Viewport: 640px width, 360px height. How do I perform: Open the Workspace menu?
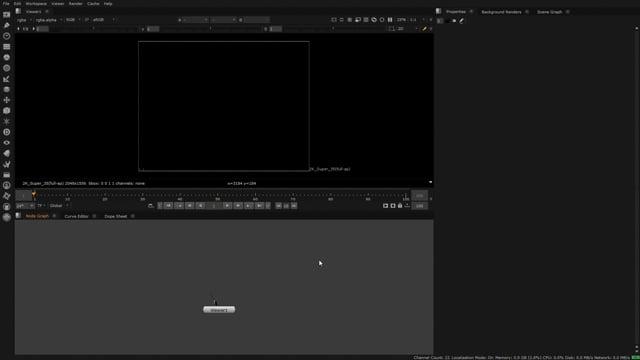pos(36,4)
